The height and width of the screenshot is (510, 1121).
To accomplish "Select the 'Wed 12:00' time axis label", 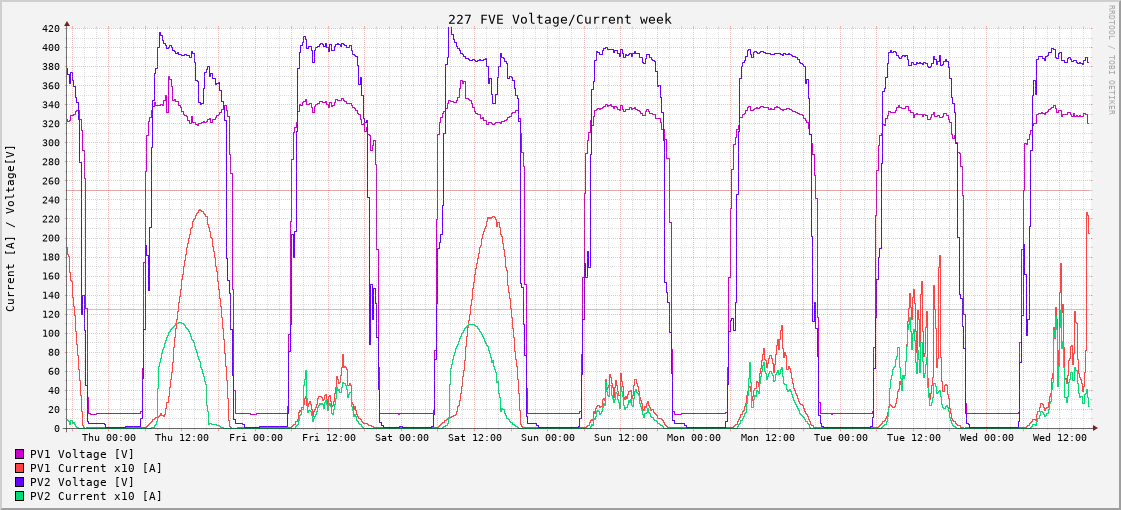I will click(1060, 438).
